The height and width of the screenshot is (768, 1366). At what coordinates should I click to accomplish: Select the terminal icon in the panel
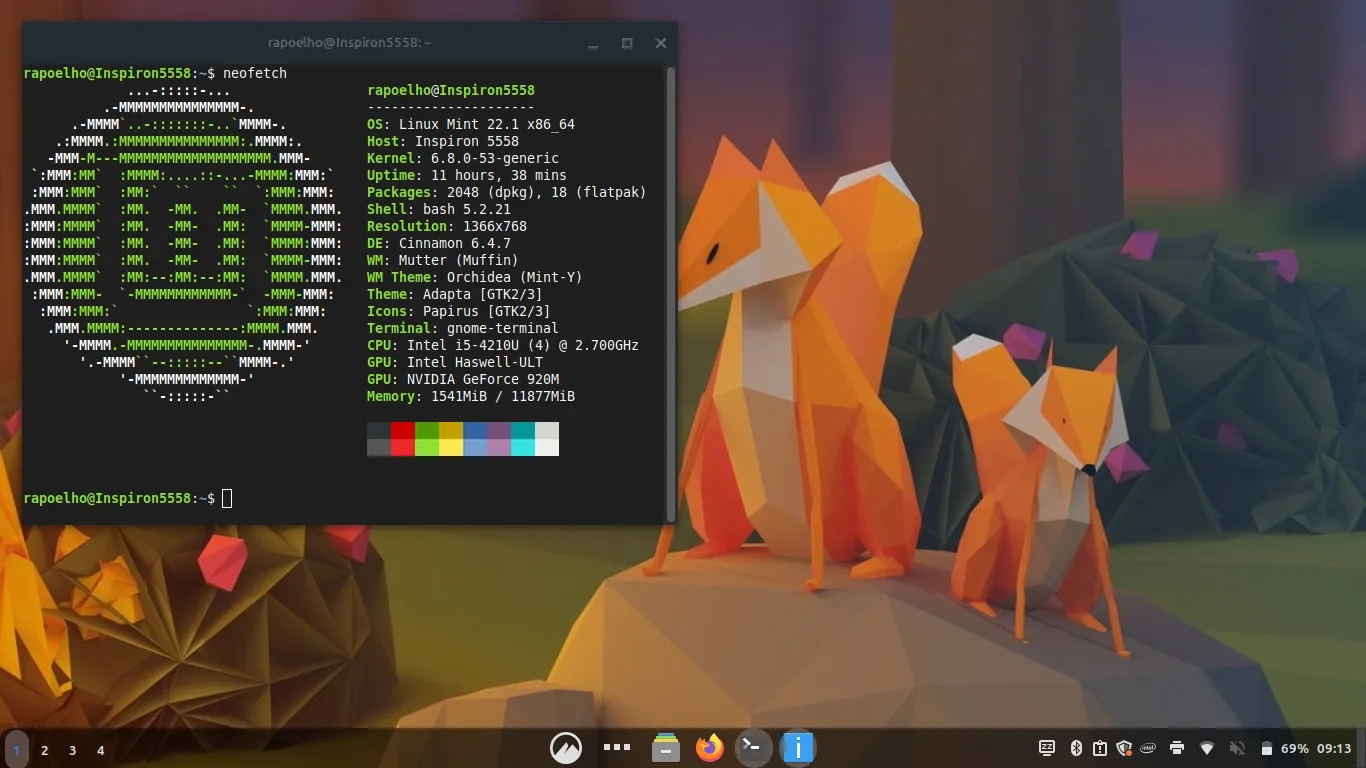[x=753, y=747]
